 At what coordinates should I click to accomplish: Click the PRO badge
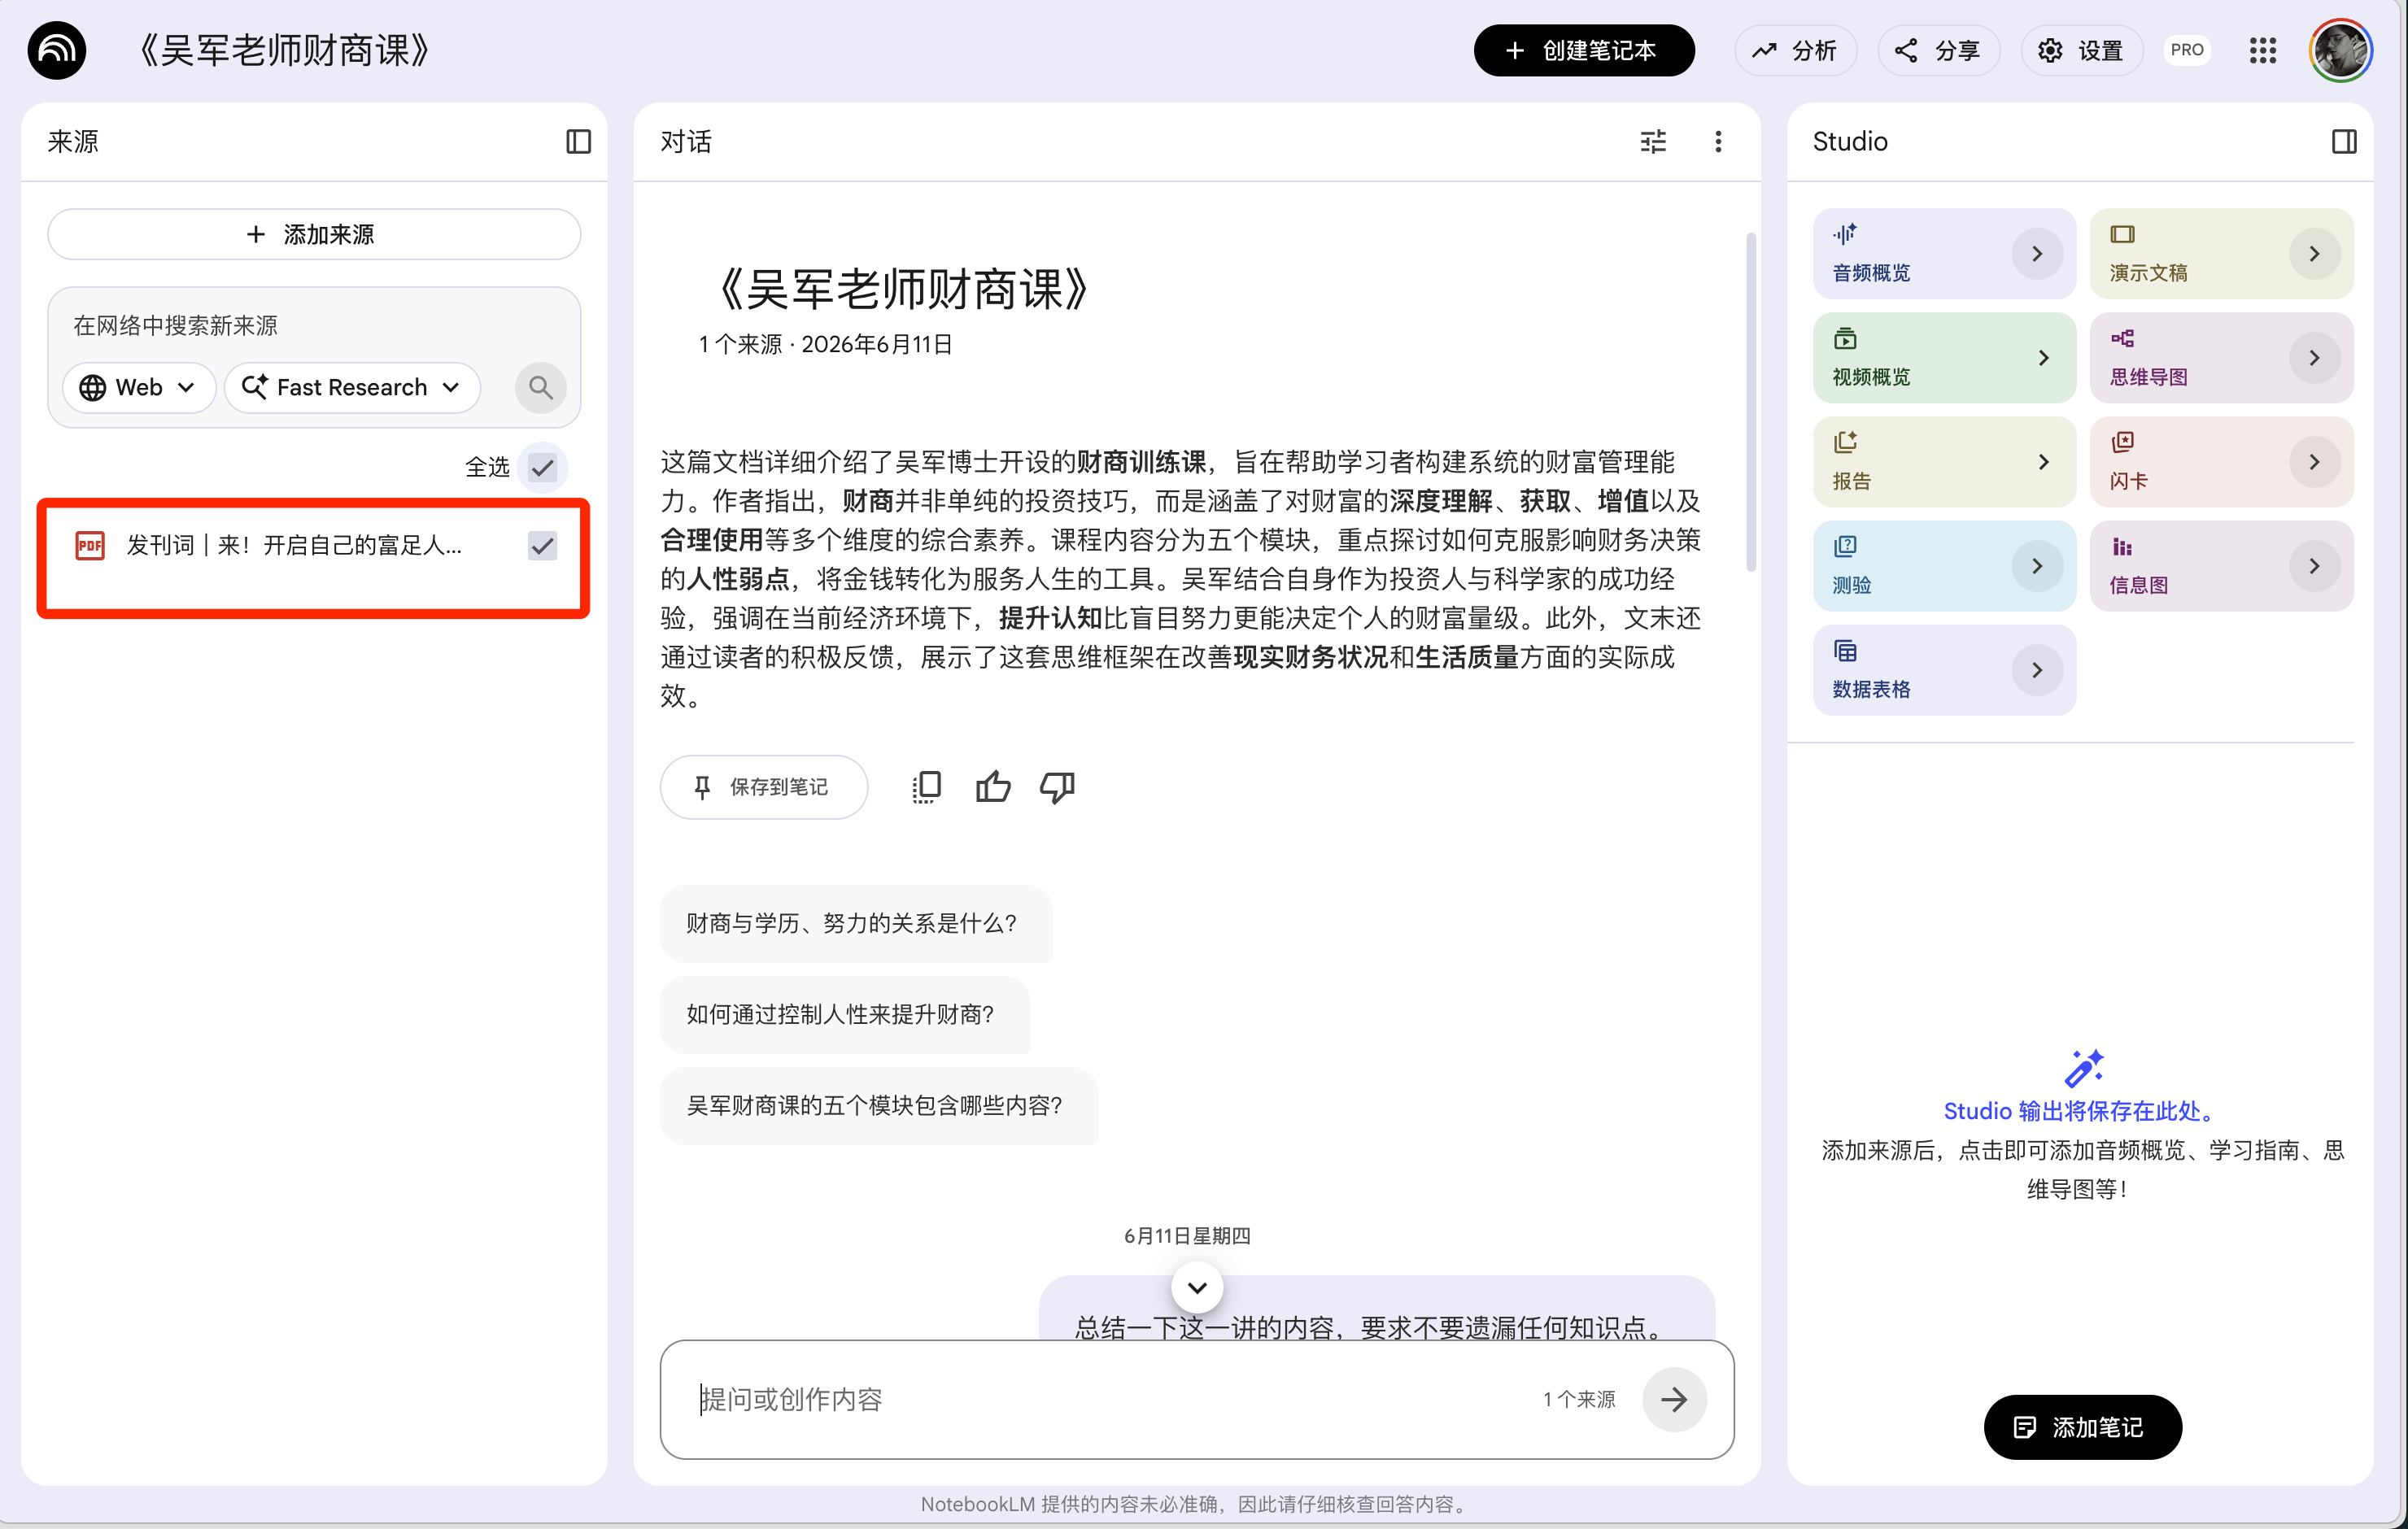[x=2187, y=50]
